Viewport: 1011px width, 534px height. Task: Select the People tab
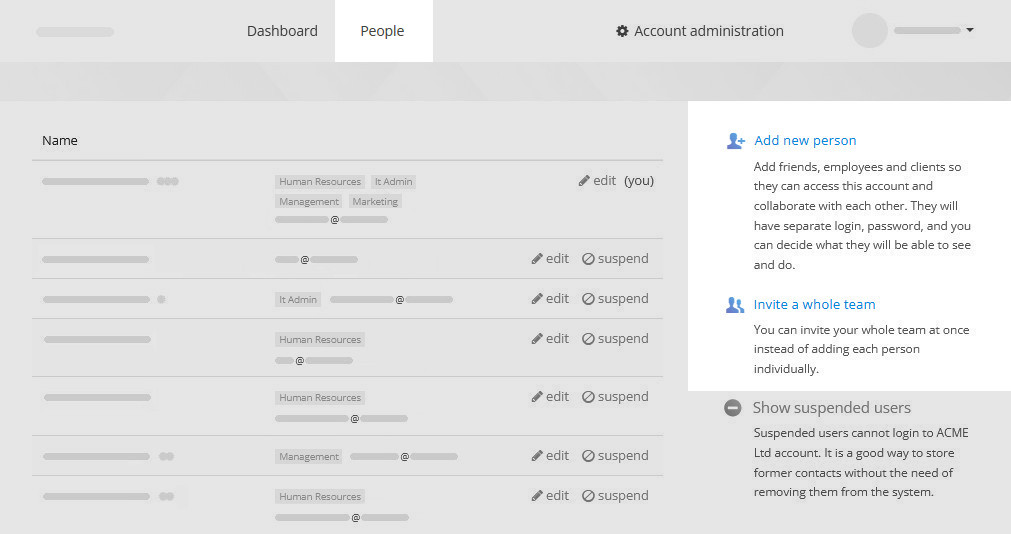point(382,31)
